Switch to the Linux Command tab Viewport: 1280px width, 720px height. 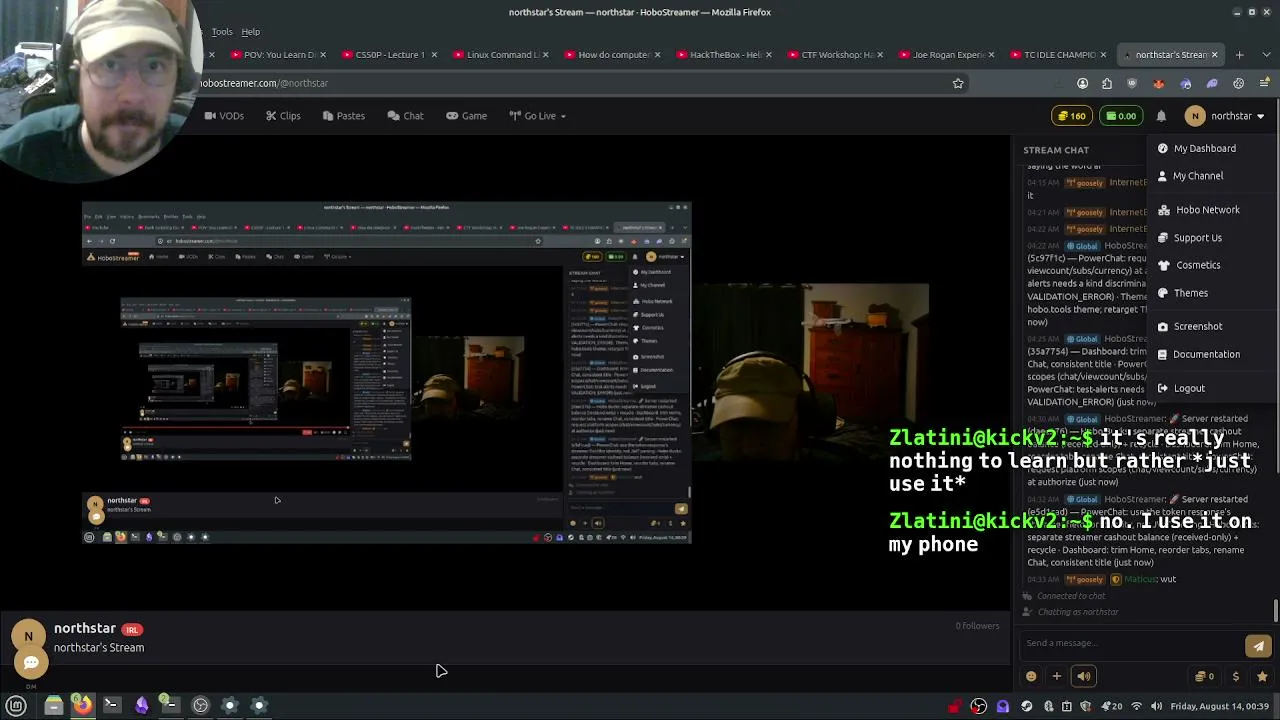point(502,55)
